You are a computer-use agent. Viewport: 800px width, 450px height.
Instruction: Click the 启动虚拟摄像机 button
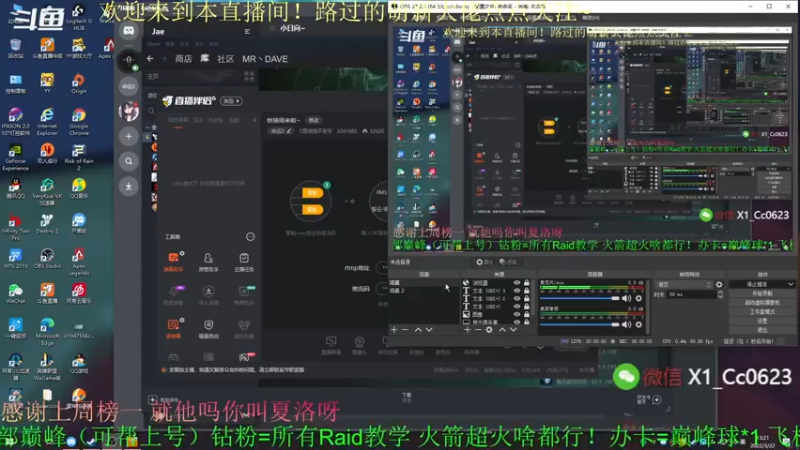click(762, 303)
